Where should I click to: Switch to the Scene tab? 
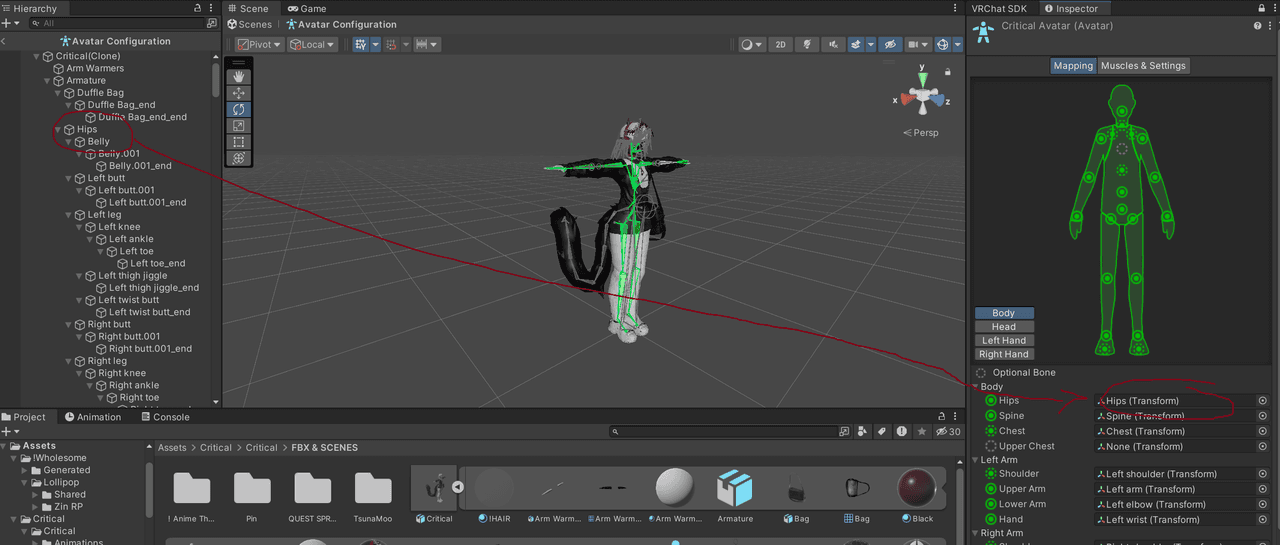[248, 8]
